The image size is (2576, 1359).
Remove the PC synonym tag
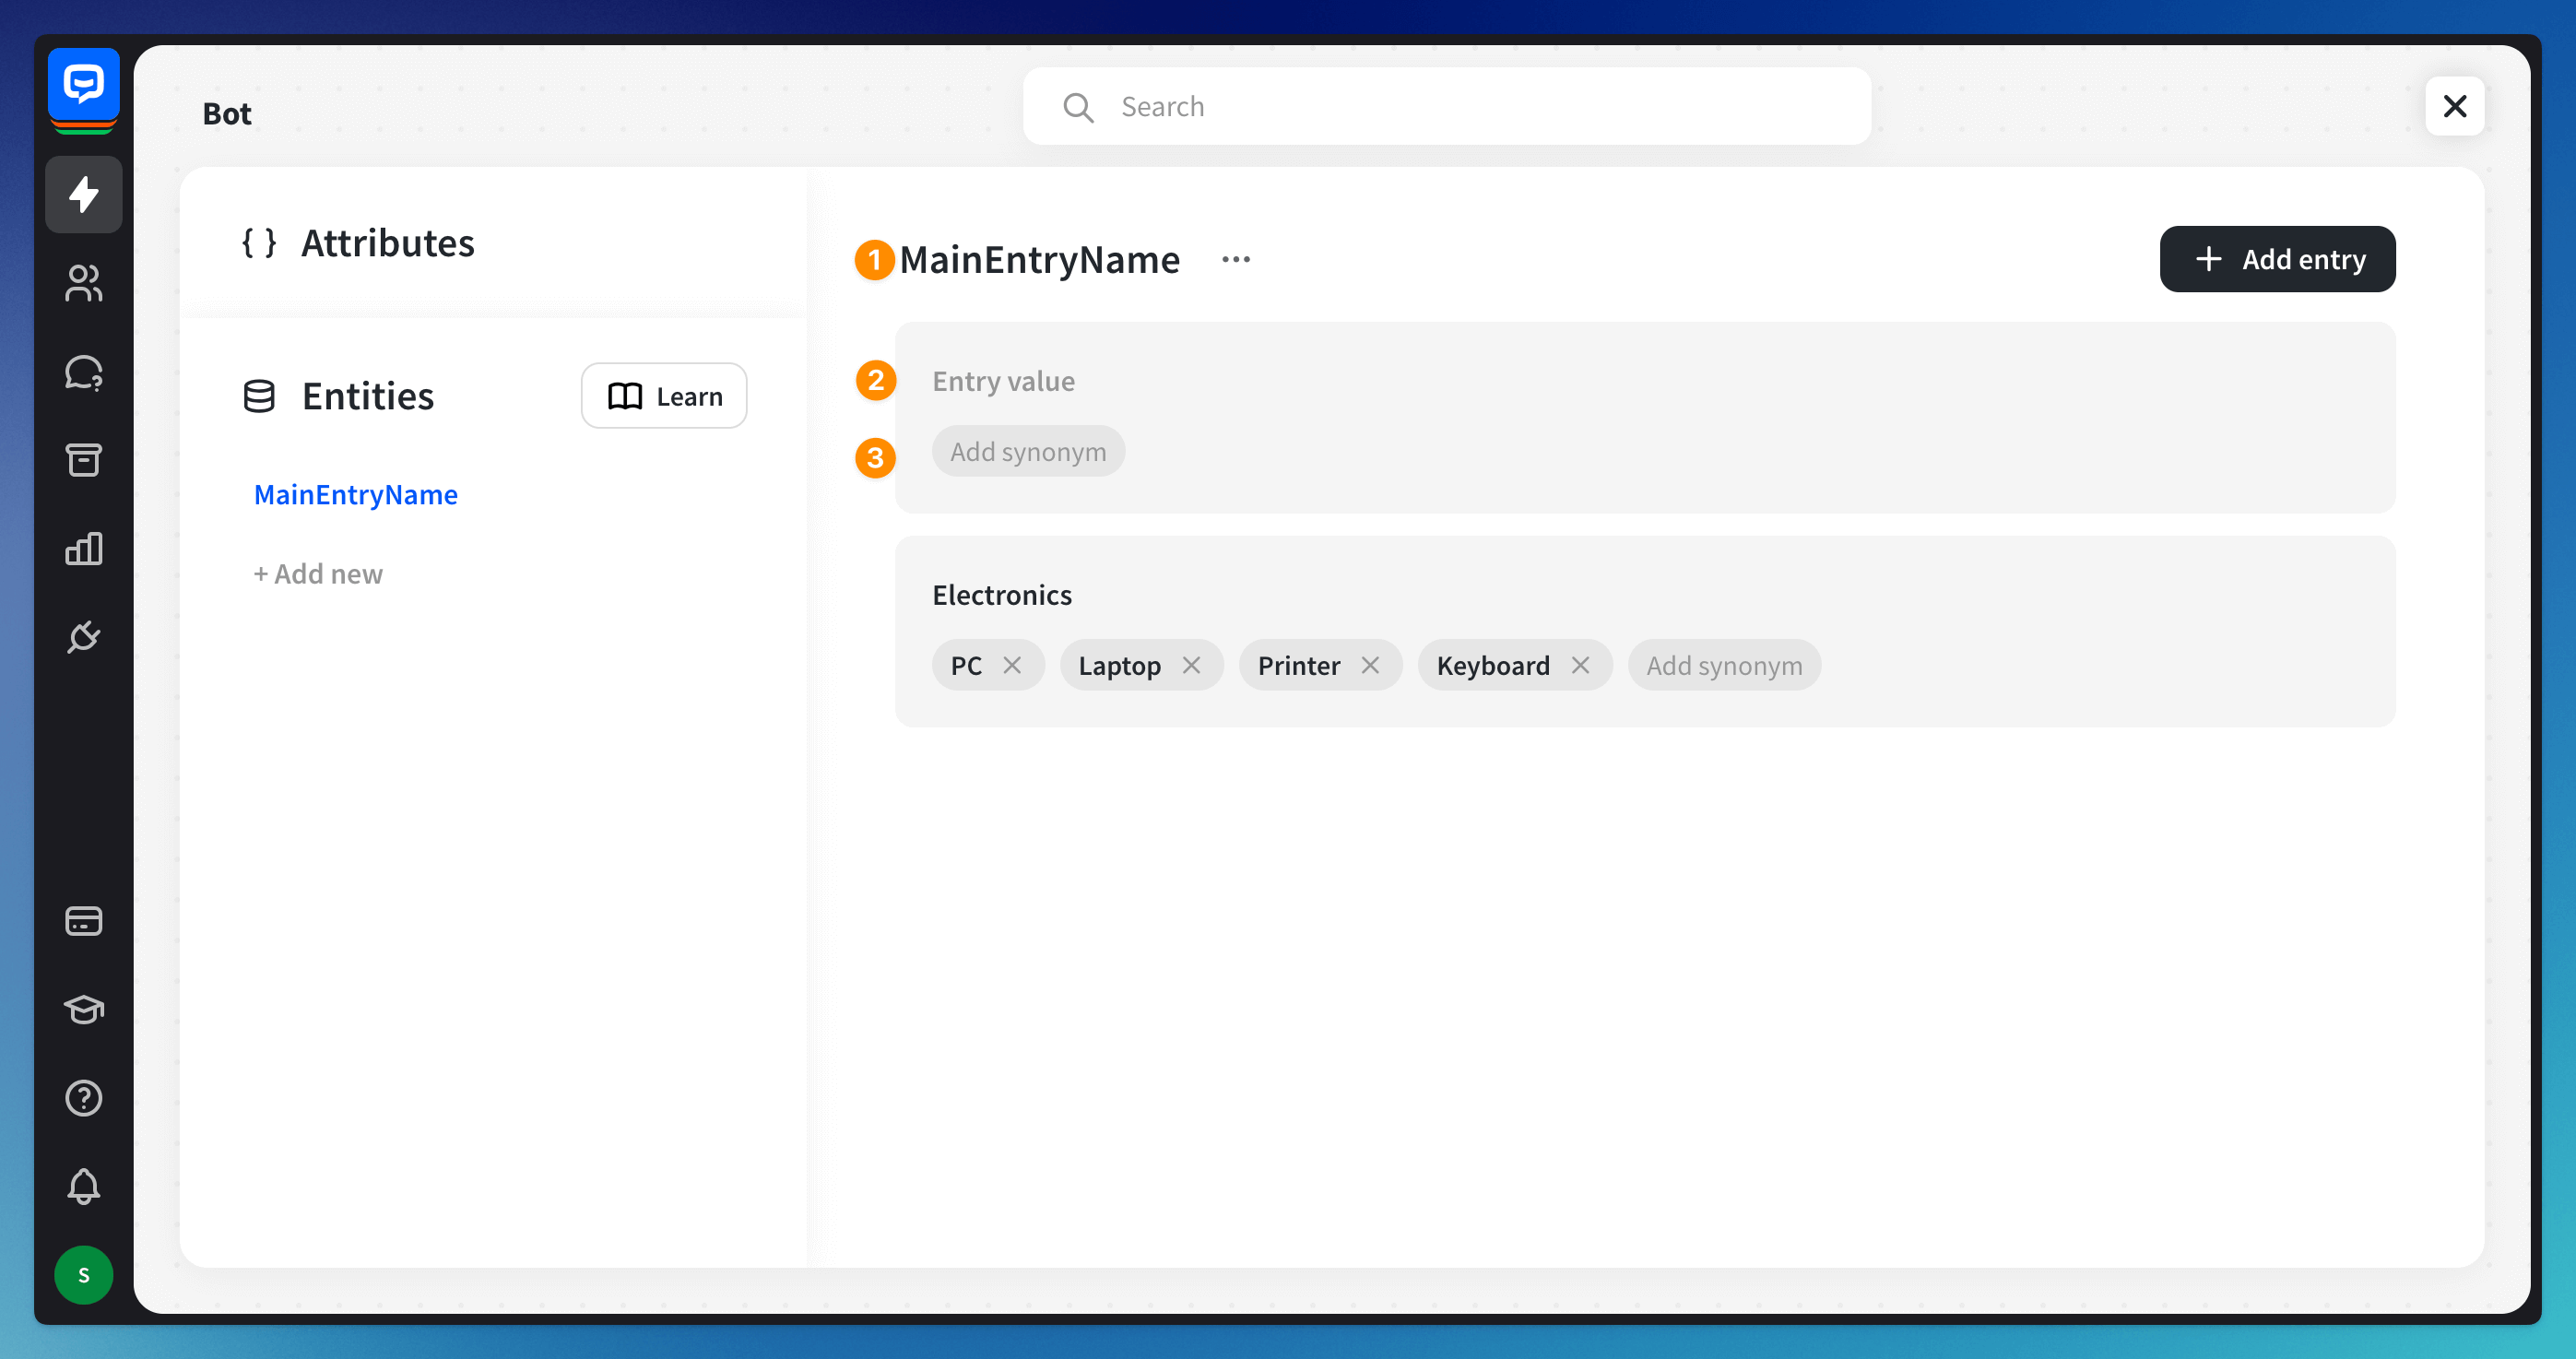[x=1012, y=665]
